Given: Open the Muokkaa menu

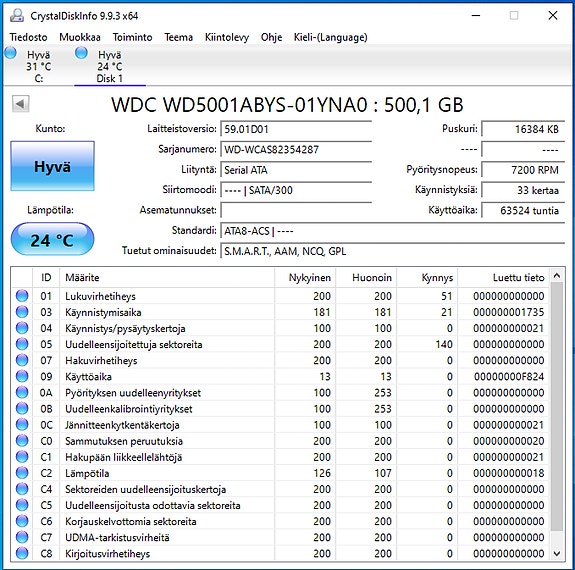Looking at the screenshot, I should [x=80, y=37].
